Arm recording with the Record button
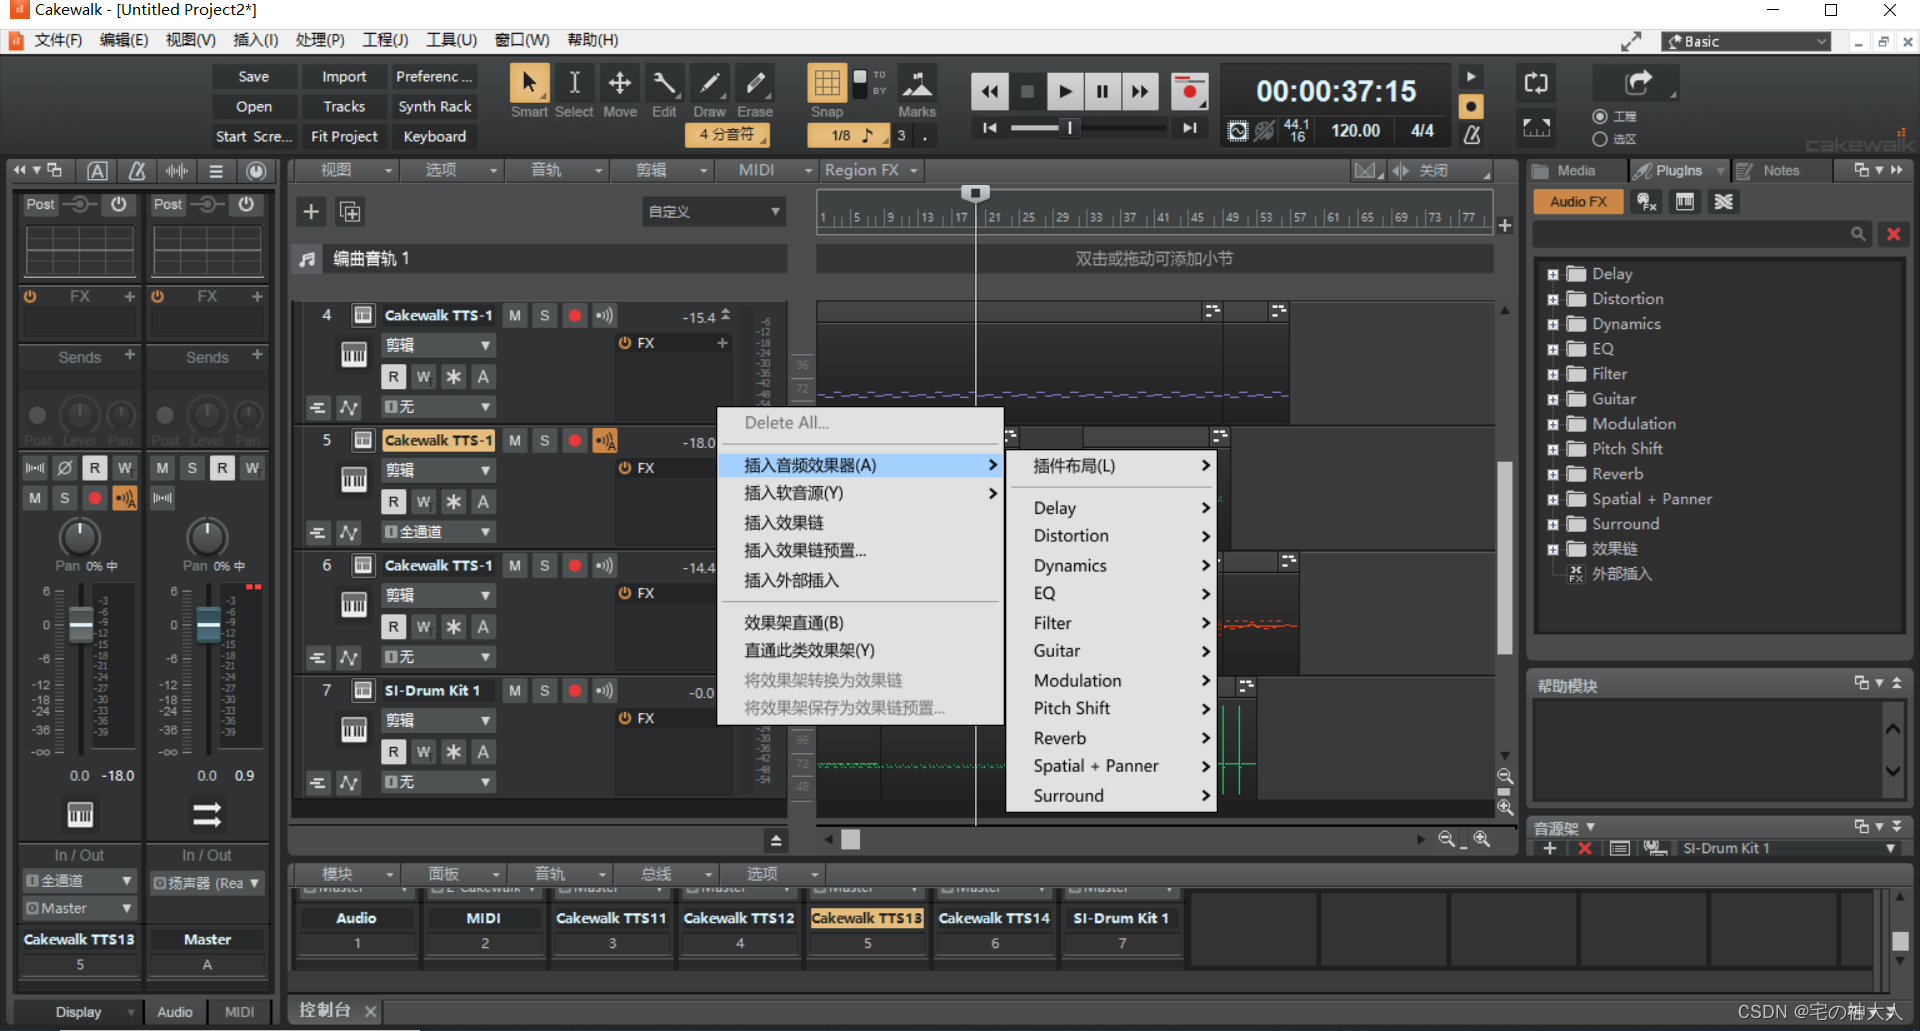Image resolution: width=1920 pixels, height=1031 pixels. coord(1189,92)
